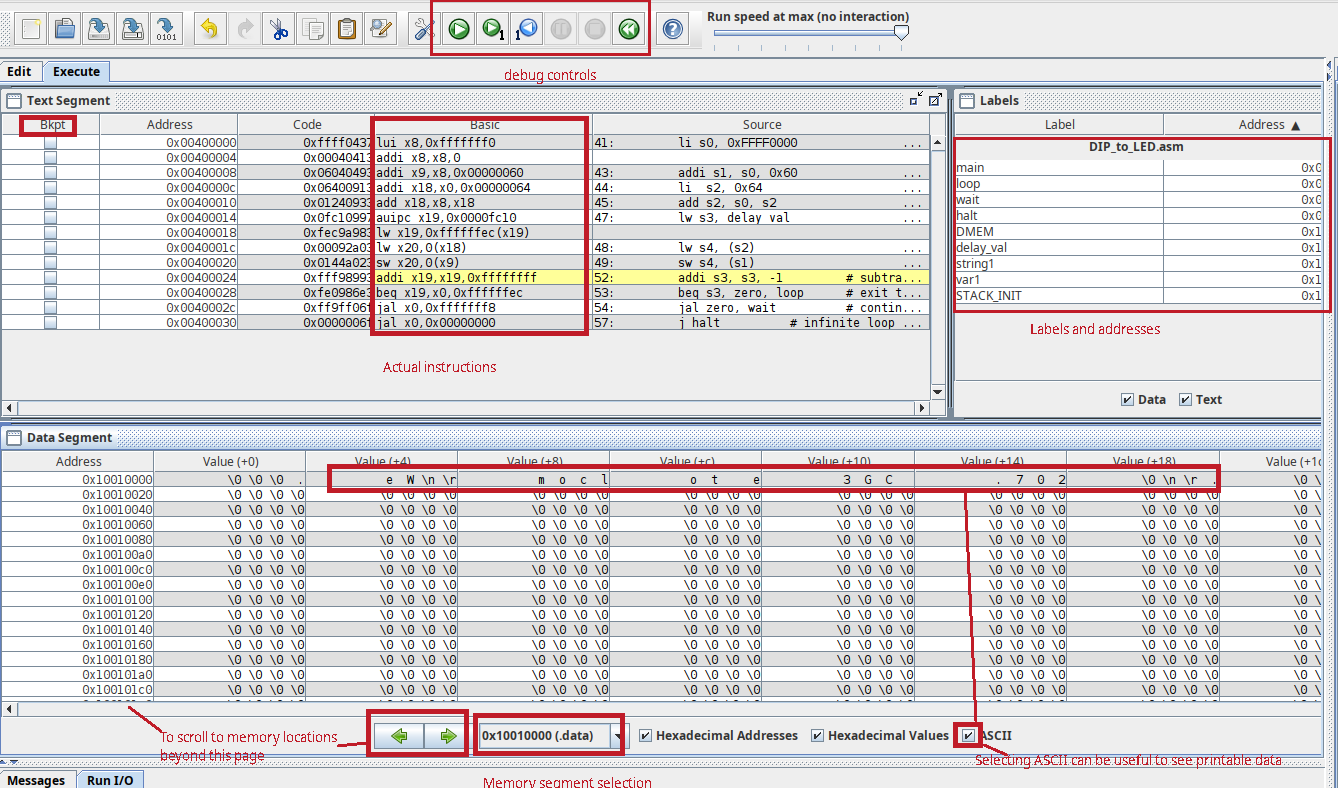Click the green previous memory page arrow button
The height and width of the screenshot is (788, 1338).
pos(400,737)
